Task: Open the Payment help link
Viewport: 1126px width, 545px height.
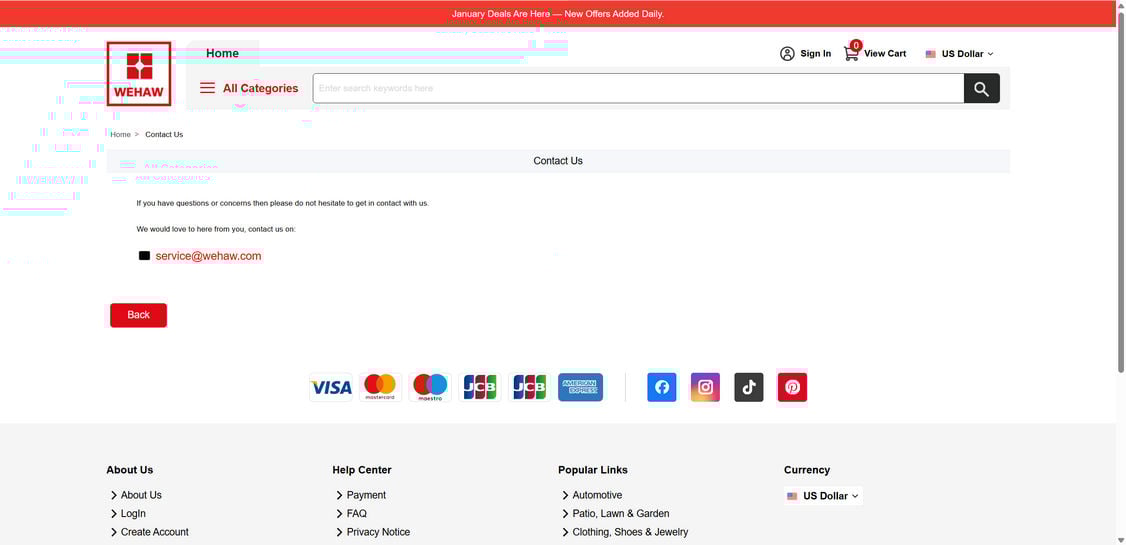Action: (x=366, y=495)
